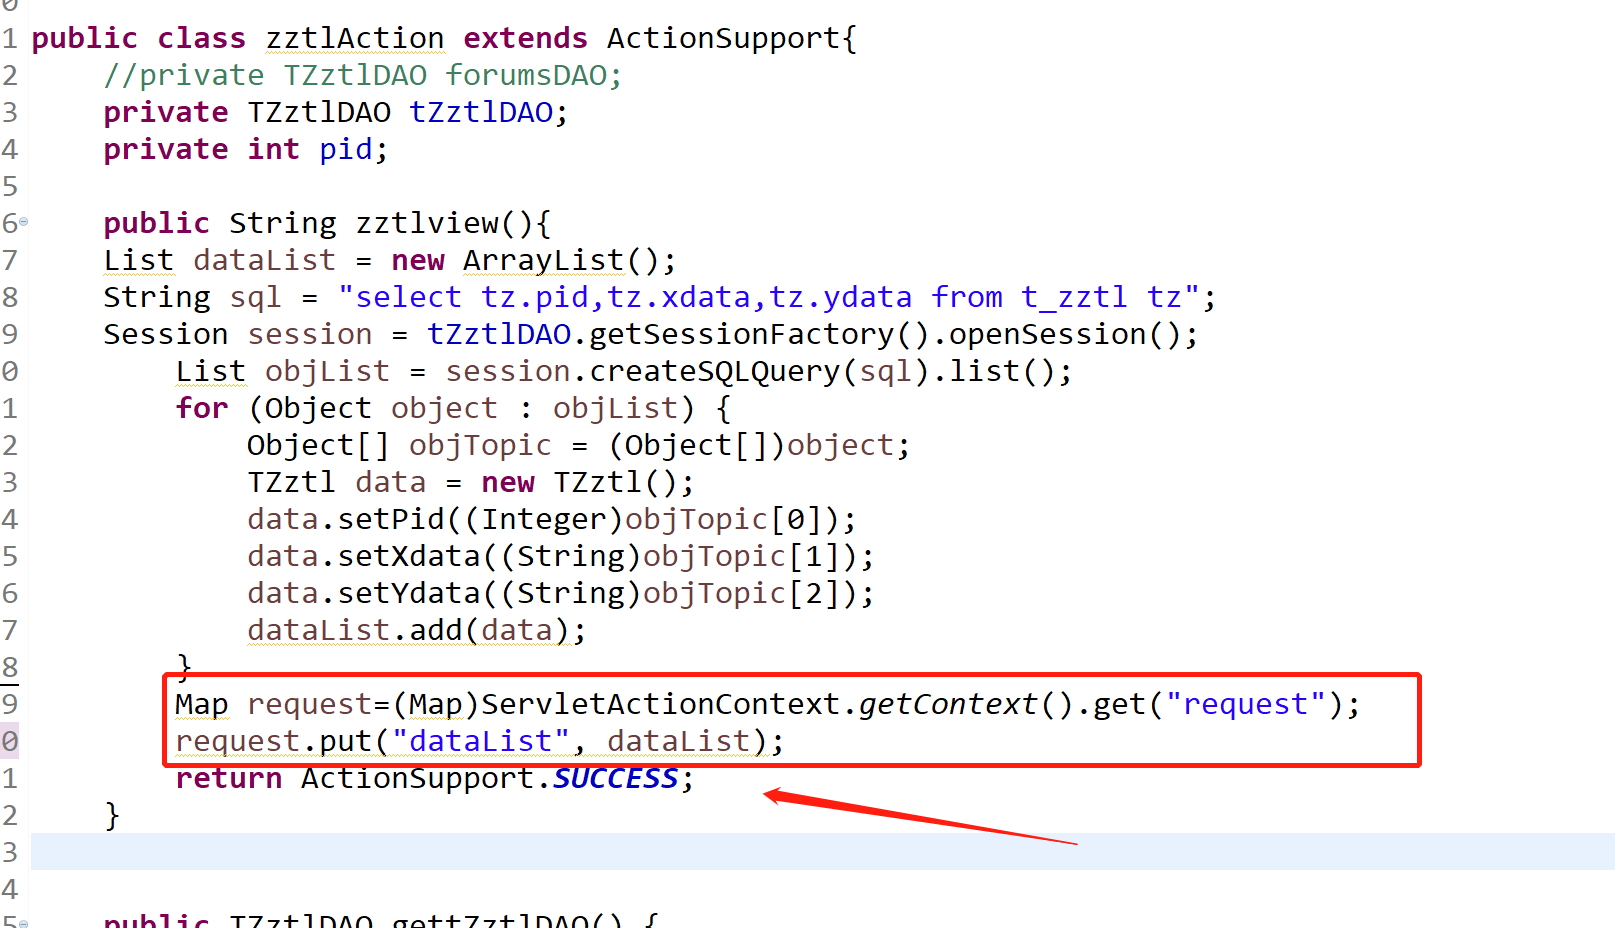Click 'put' in request.put line
Viewport: 1615px width, 928px height.
coord(346,741)
